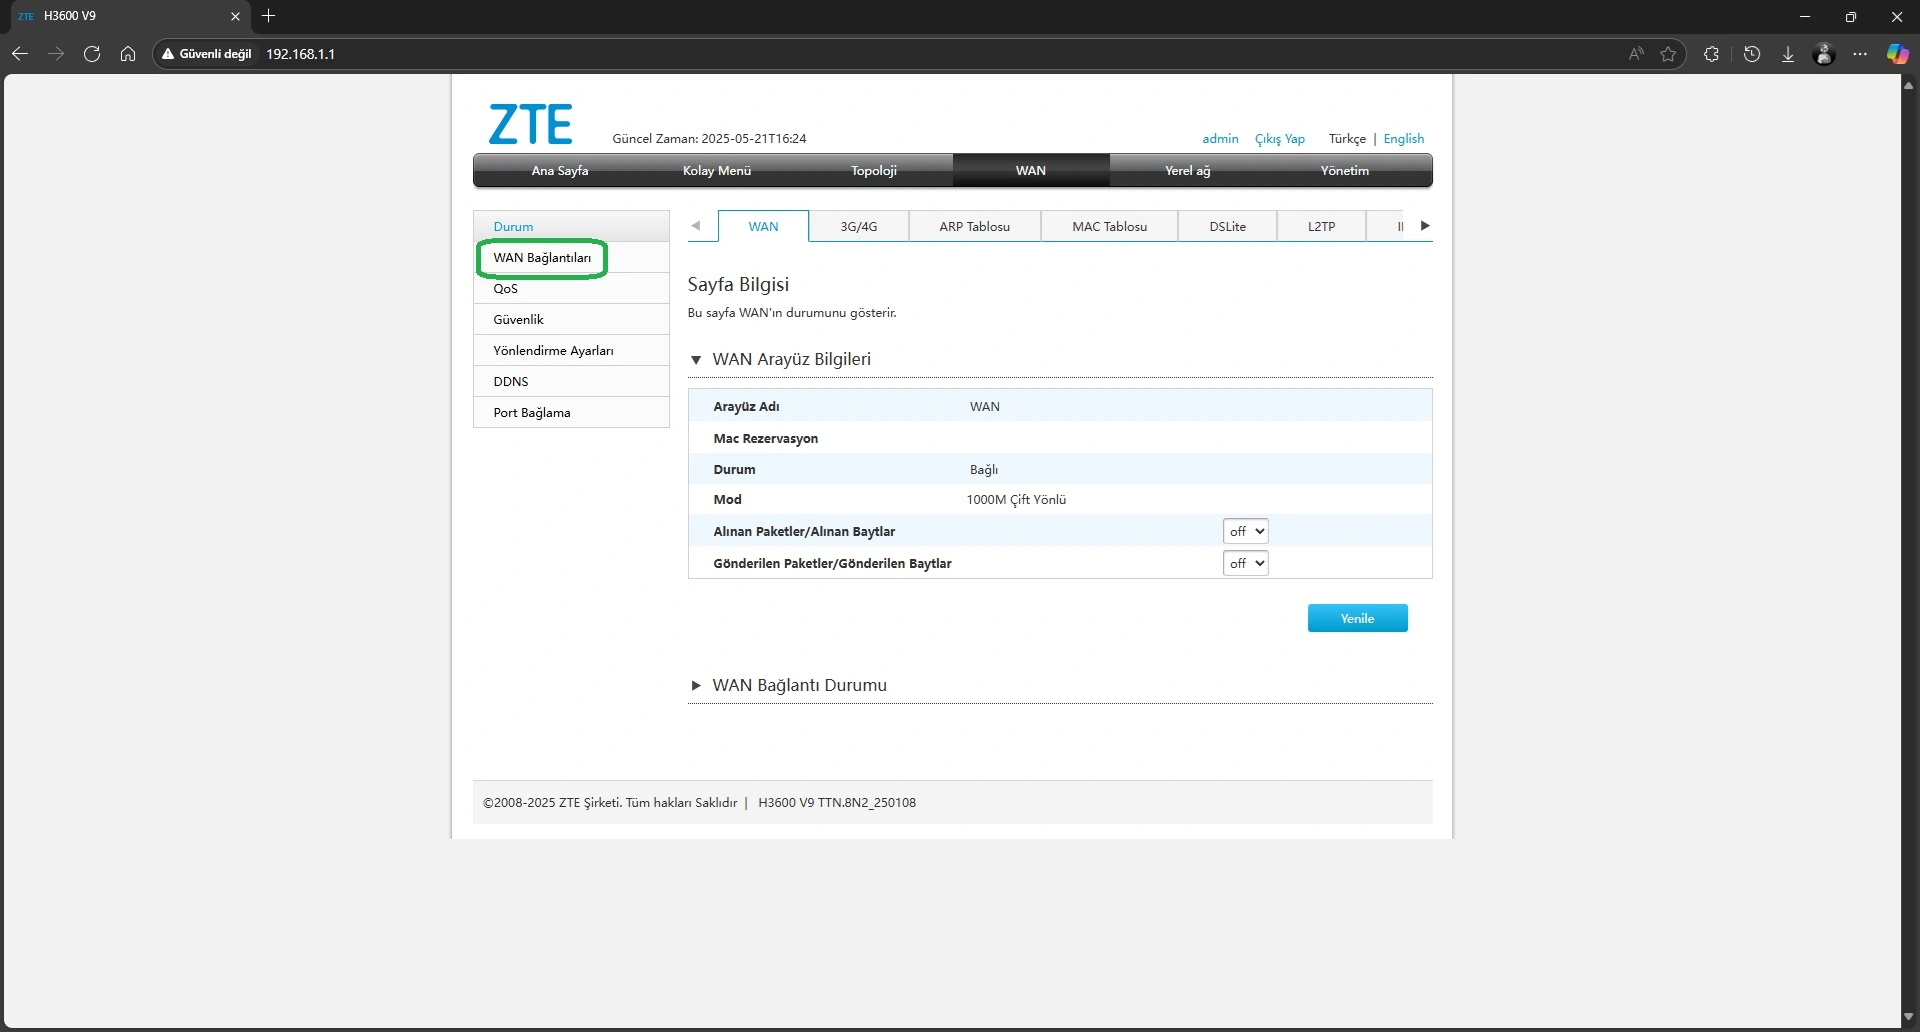Open Yönlendirme Ayarları in the sidebar

571,351
